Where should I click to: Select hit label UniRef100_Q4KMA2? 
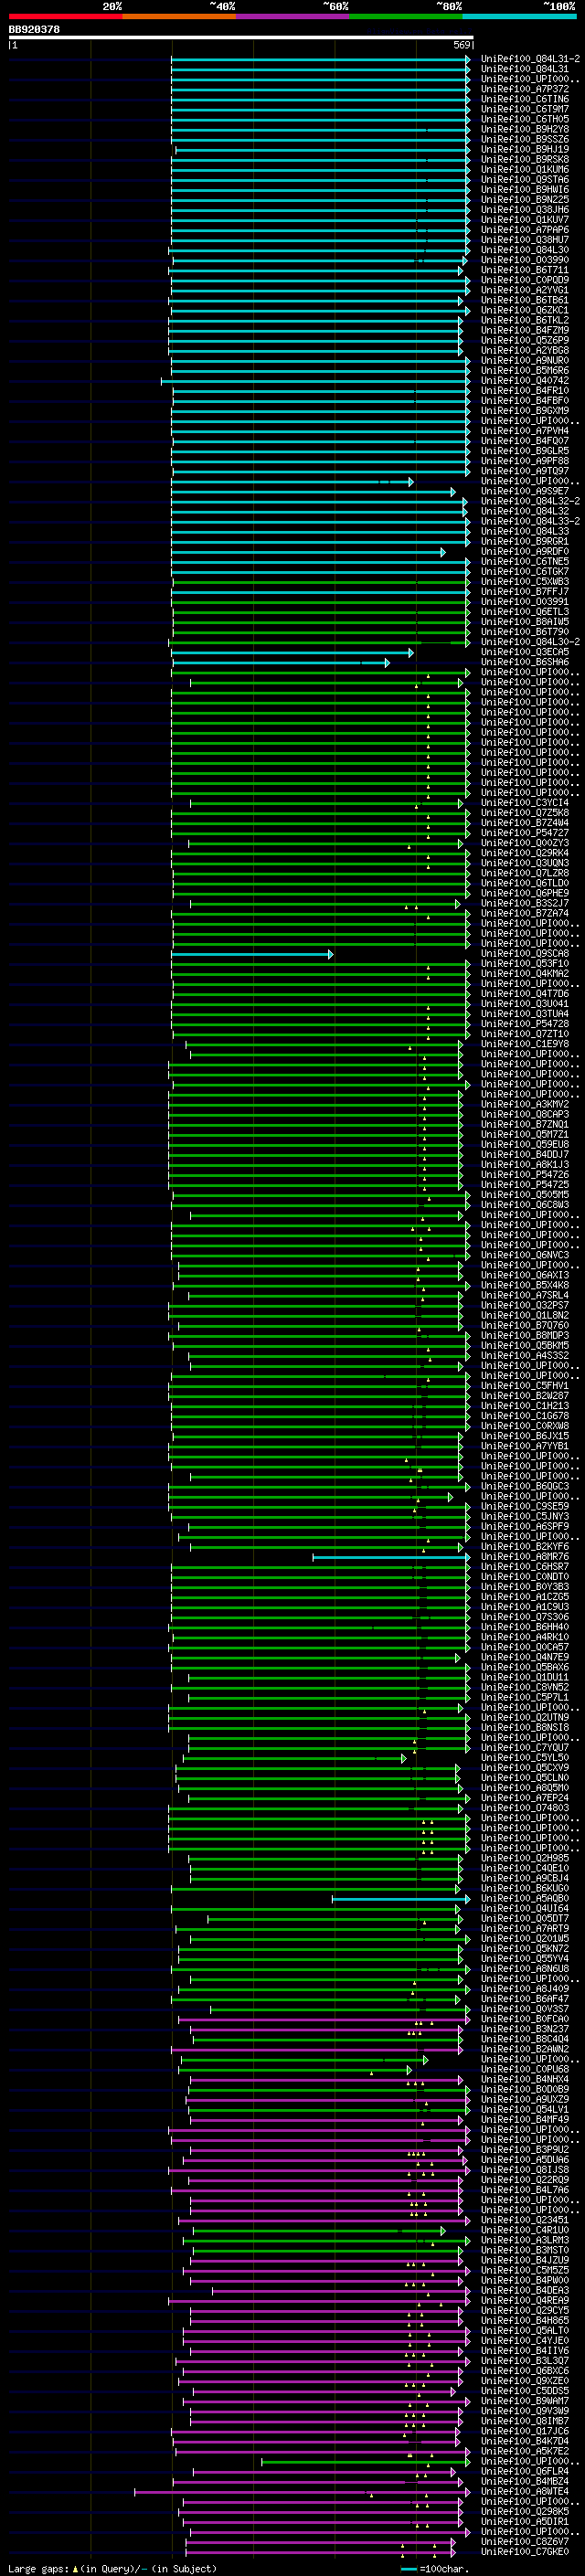[525, 974]
